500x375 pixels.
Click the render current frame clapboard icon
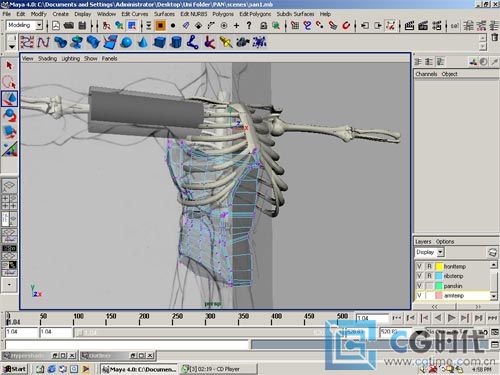(409, 25)
